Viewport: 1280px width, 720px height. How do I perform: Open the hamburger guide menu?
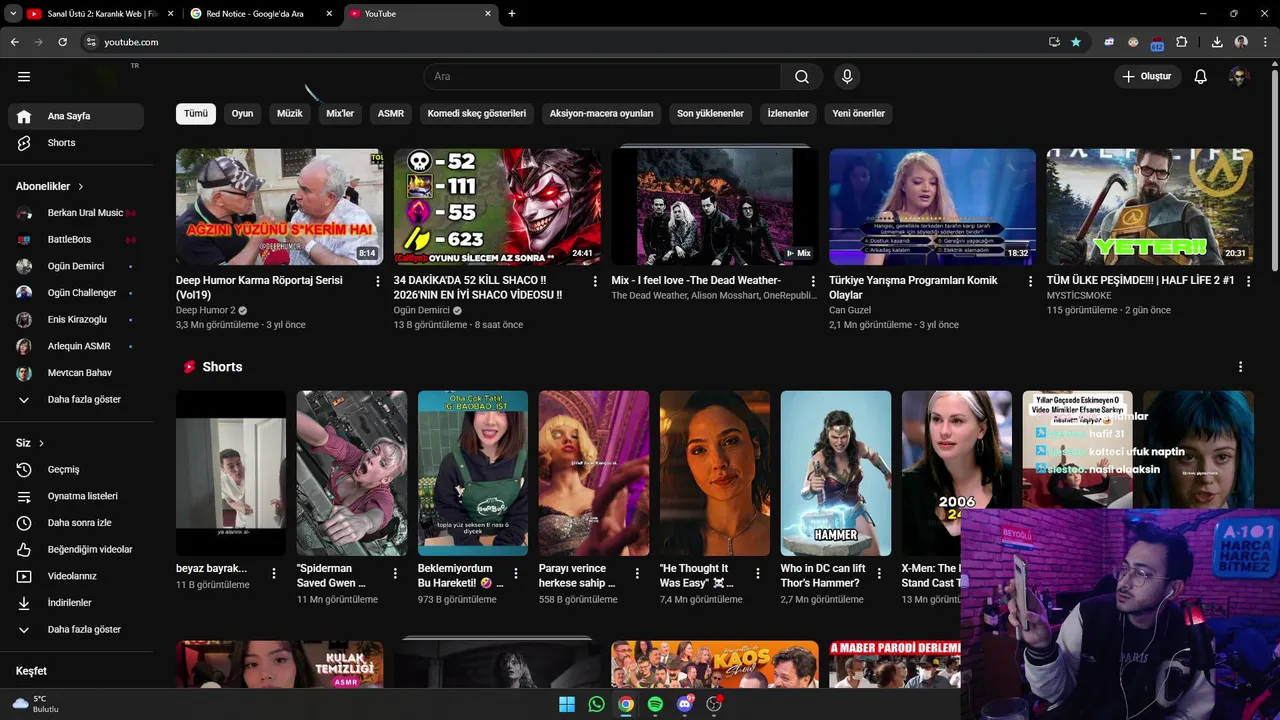coord(24,76)
